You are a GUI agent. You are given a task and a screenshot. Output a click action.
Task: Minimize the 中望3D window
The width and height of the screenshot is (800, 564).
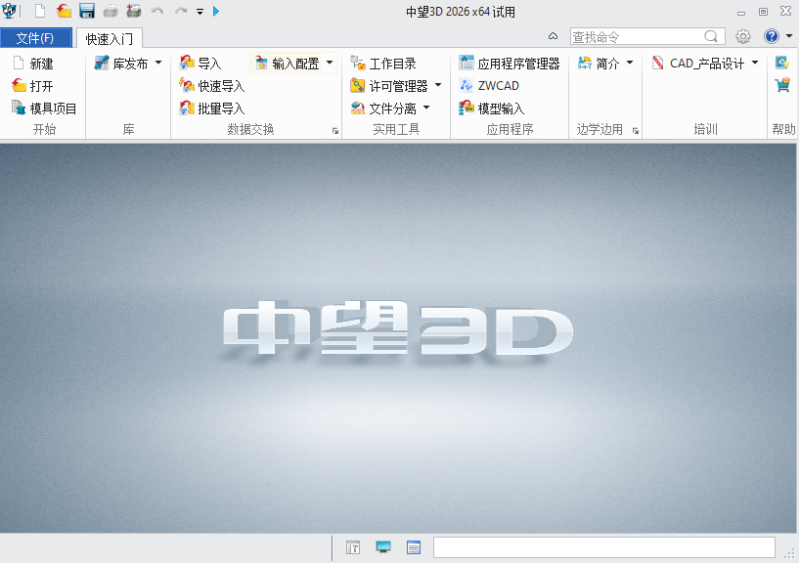[741, 13]
